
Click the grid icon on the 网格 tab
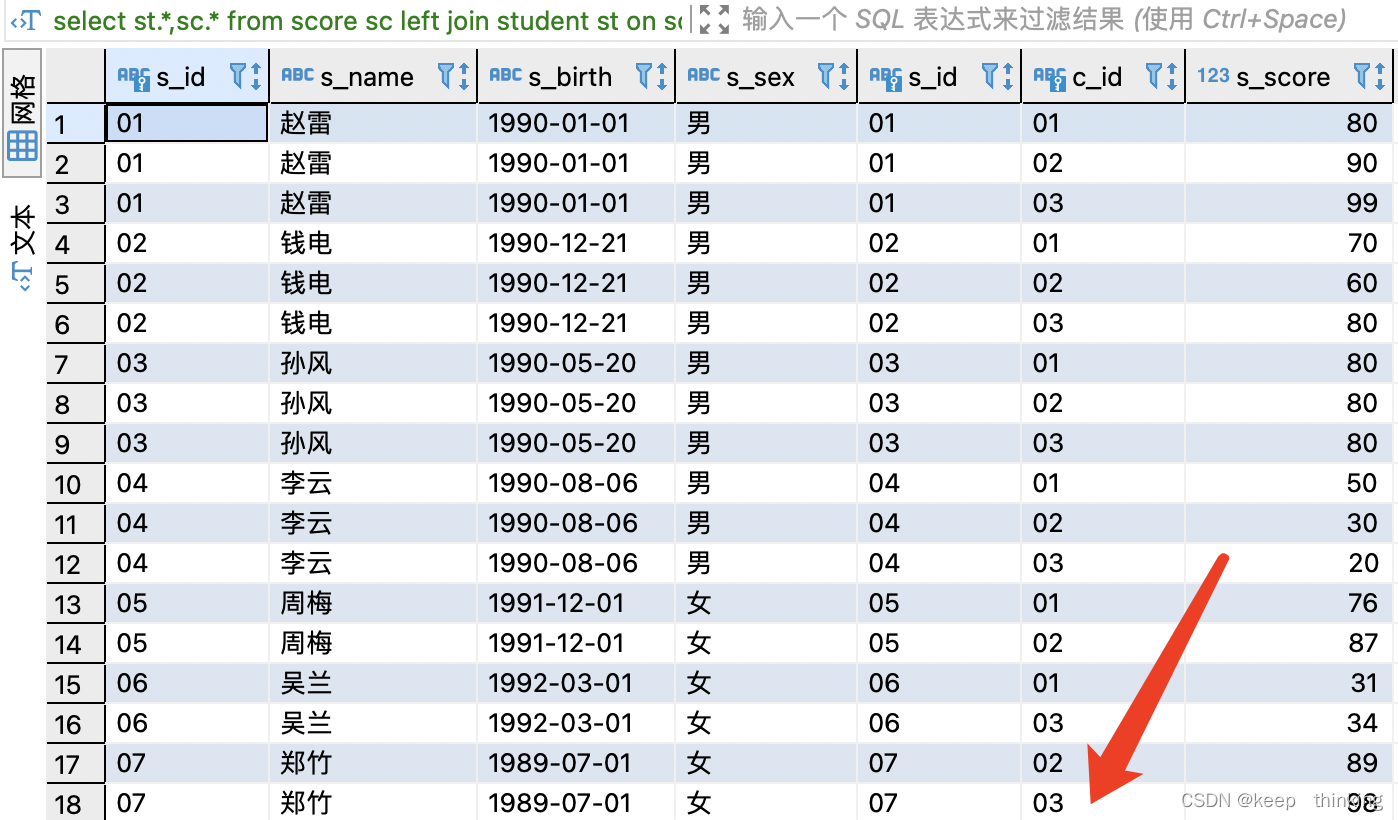[22, 146]
